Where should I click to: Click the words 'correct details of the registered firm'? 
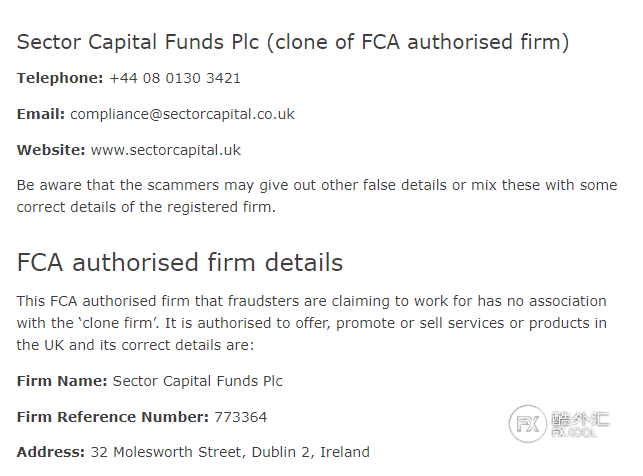[x=146, y=207]
